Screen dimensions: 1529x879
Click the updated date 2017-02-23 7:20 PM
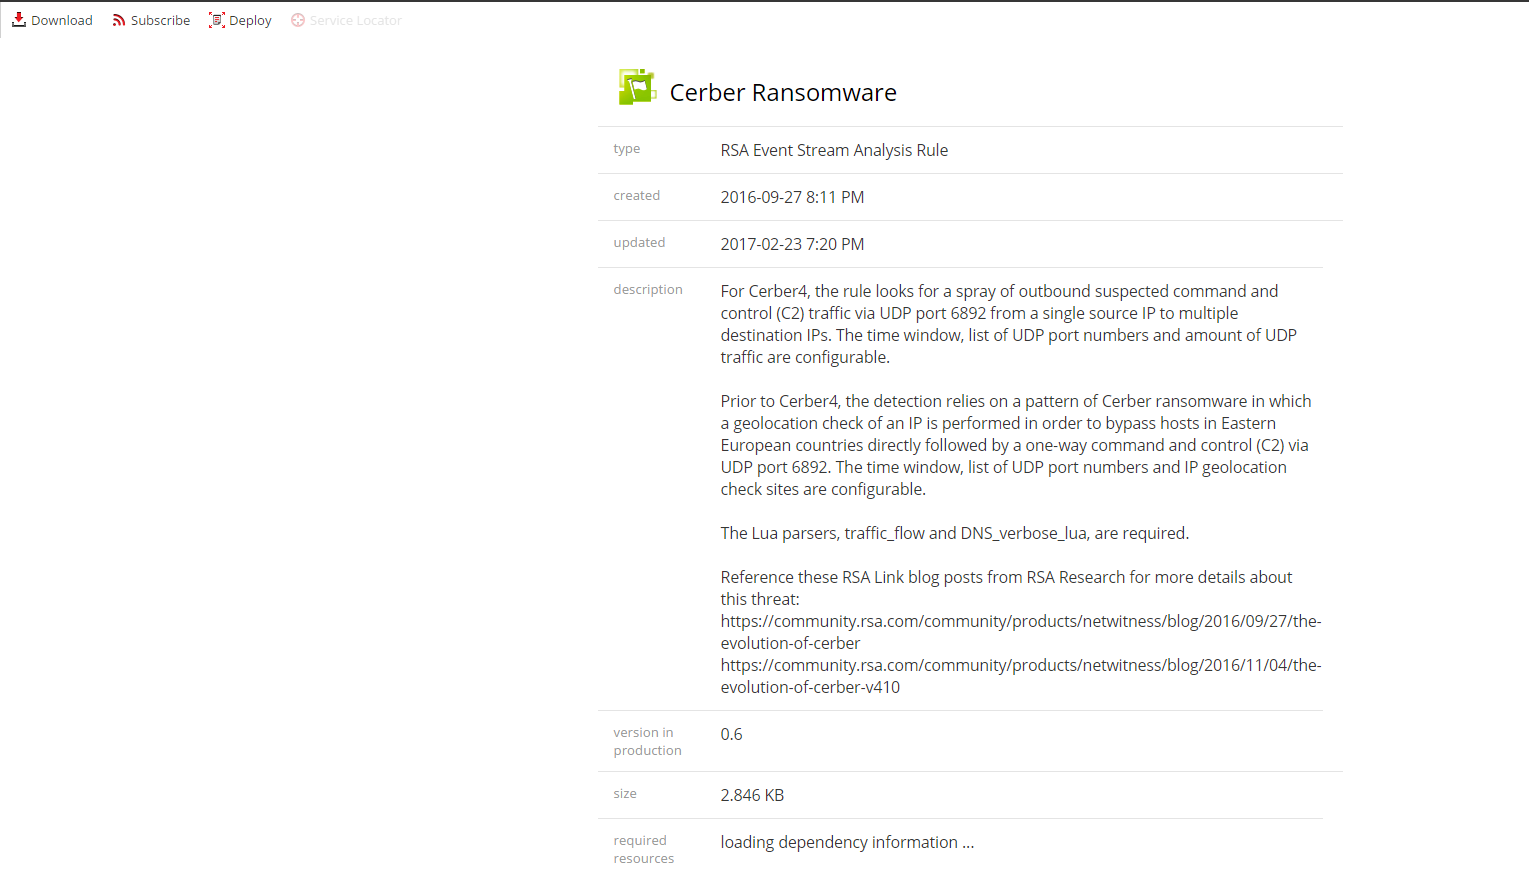pos(792,244)
